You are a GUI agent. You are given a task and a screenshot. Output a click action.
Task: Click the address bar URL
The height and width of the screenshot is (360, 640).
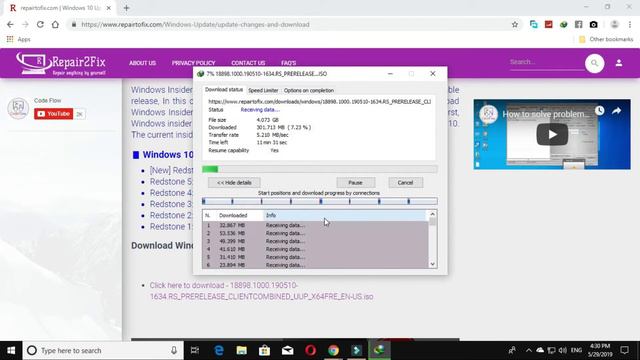click(x=195, y=24)
